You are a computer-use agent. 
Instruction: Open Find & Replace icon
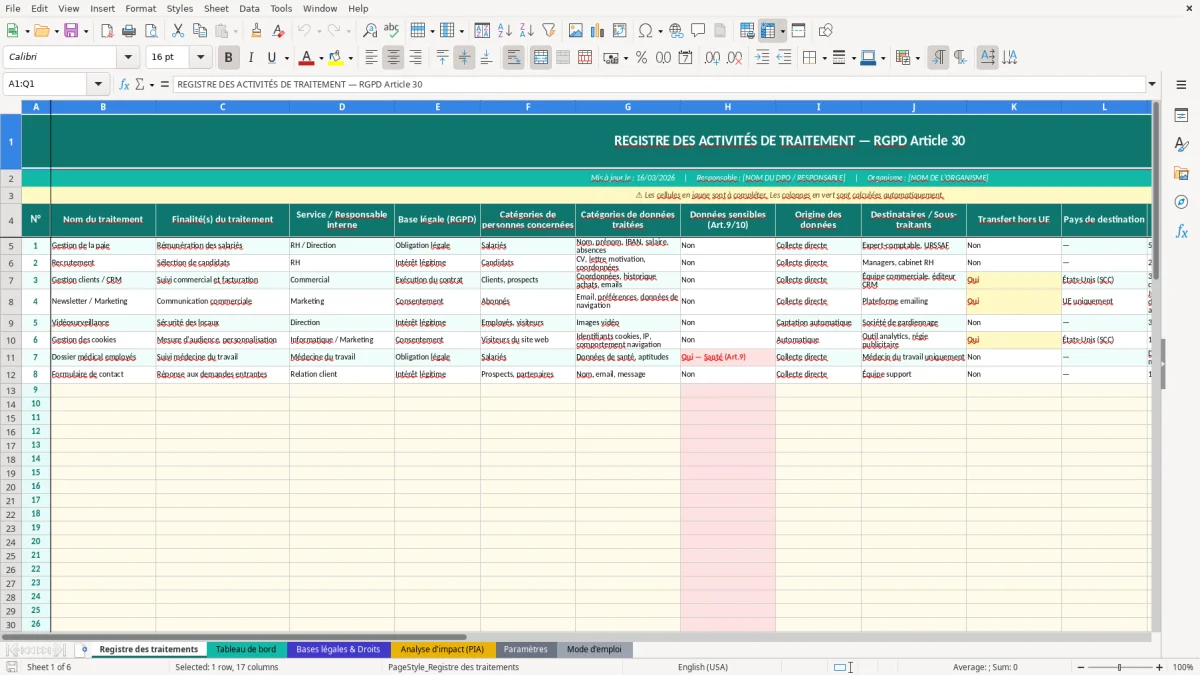(370, 31)
